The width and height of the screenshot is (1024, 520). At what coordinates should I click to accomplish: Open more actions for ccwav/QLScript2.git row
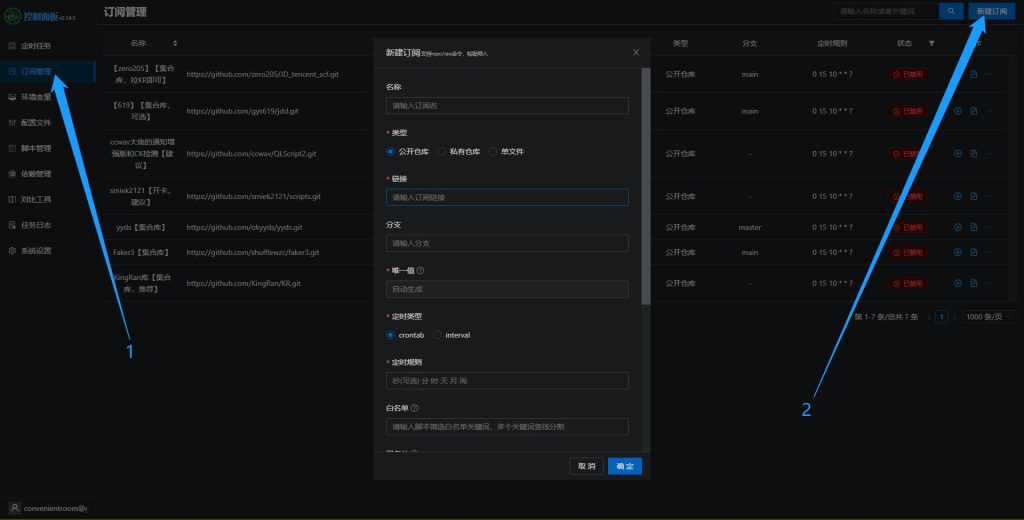pyautogui.click(x=991, y=154)
